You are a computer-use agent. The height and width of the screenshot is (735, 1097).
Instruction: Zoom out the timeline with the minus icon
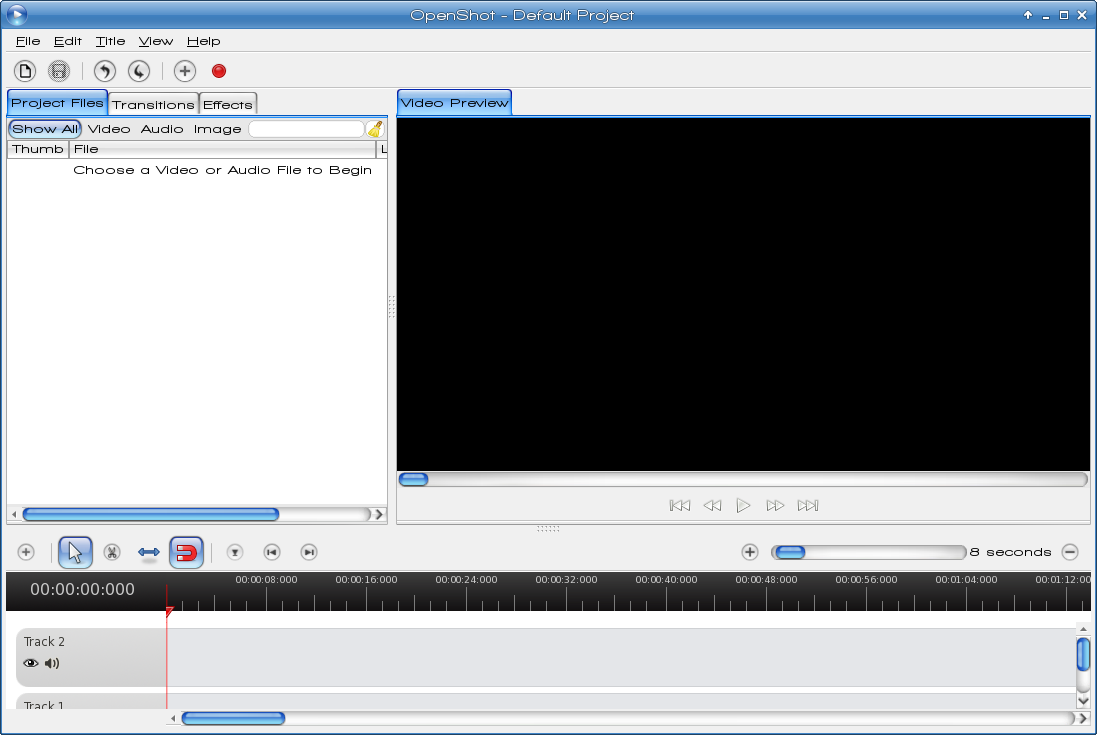pos(1070,552)
